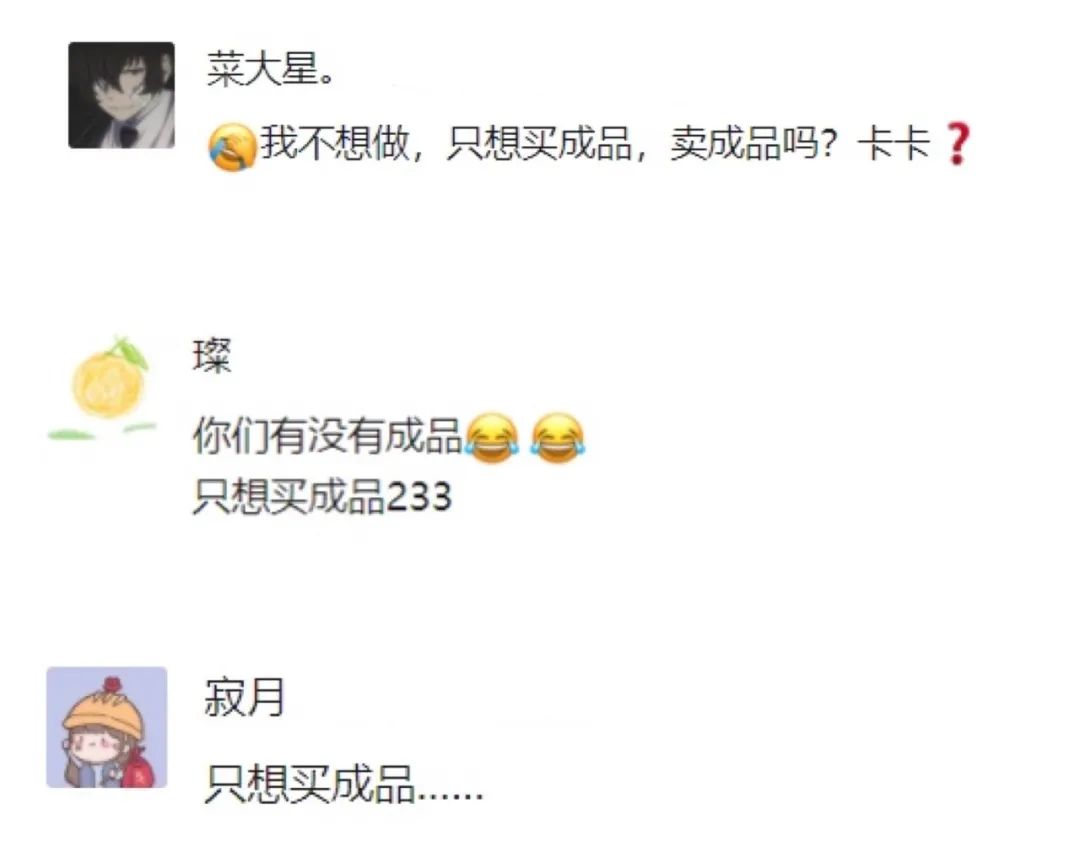
Task: Click the username 寂月
Action: [x=245, y=698]
